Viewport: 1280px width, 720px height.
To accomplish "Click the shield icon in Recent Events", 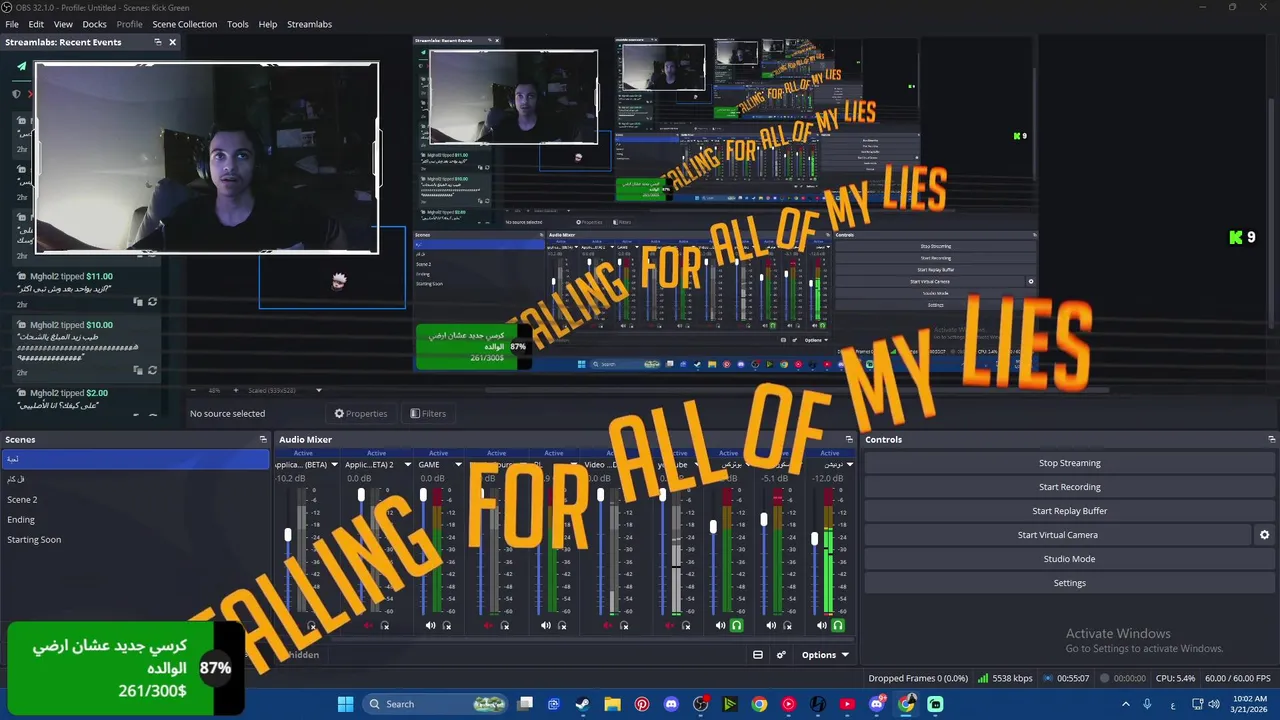I will [16, 94].
